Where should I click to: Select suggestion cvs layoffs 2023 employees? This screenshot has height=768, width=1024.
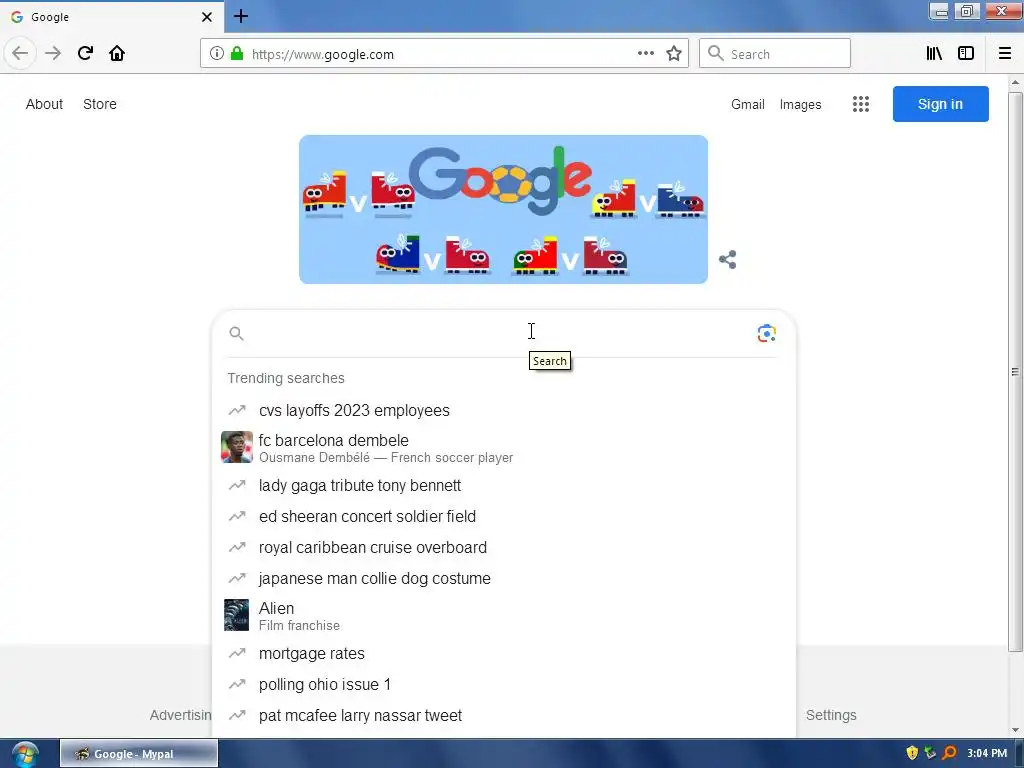[504, 410]
